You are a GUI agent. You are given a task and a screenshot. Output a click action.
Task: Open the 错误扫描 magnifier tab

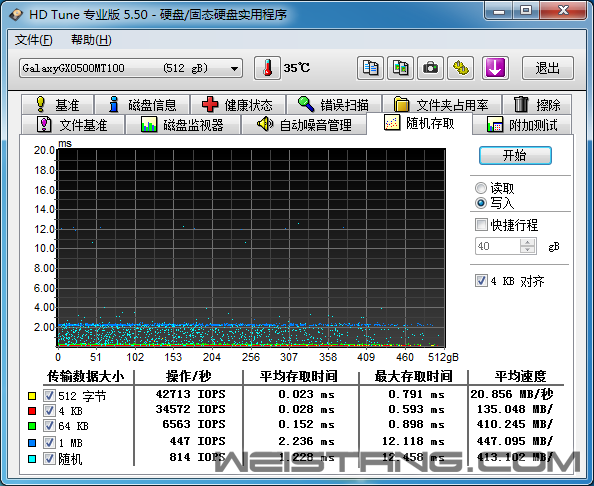click(x=334, y=105)
